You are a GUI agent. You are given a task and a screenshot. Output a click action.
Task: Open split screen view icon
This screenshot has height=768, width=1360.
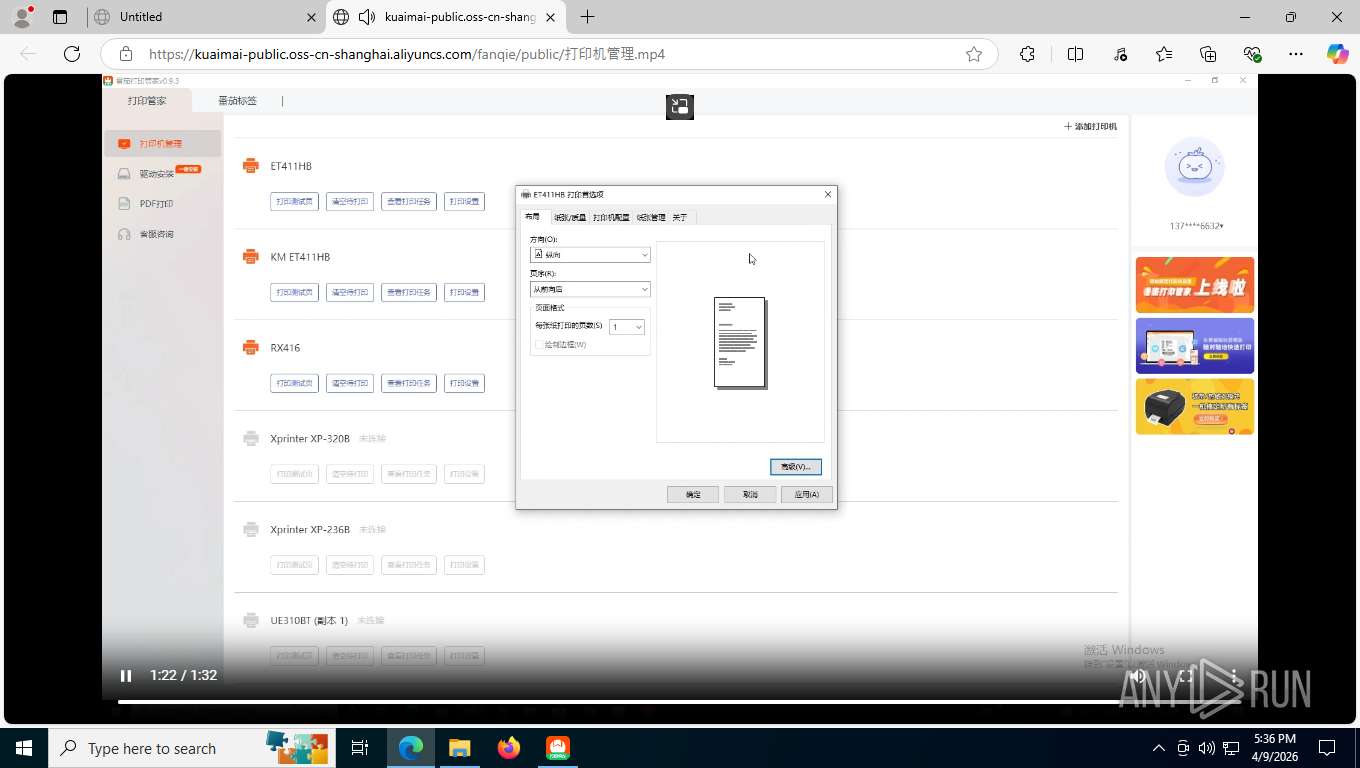(x=1076, y=54)
